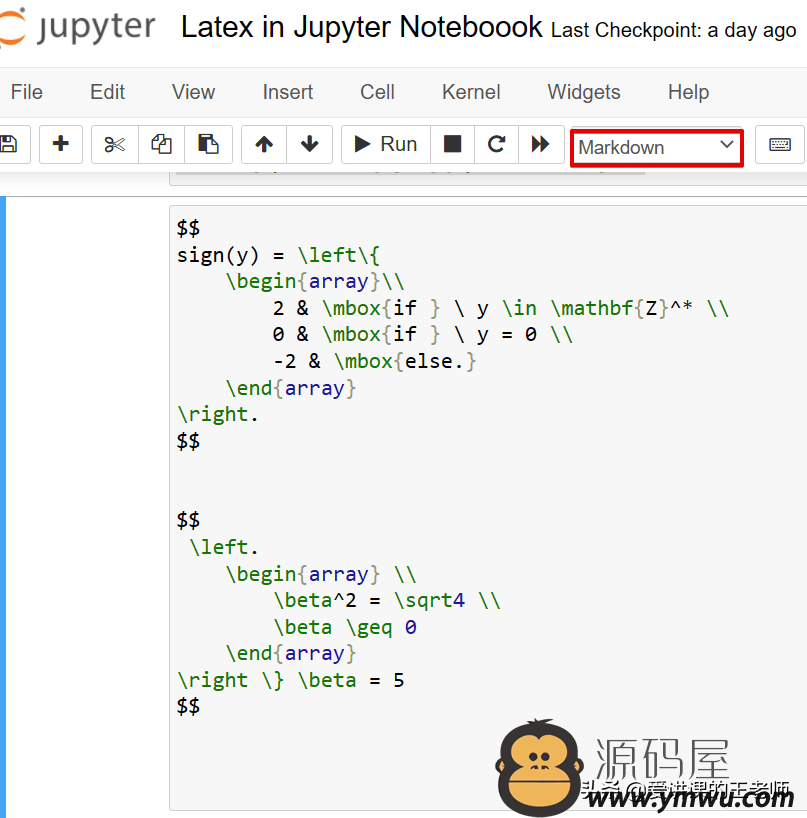Open the Widgets menu
This screenshot has height=818, width=807.
click(x=584, y=92)
